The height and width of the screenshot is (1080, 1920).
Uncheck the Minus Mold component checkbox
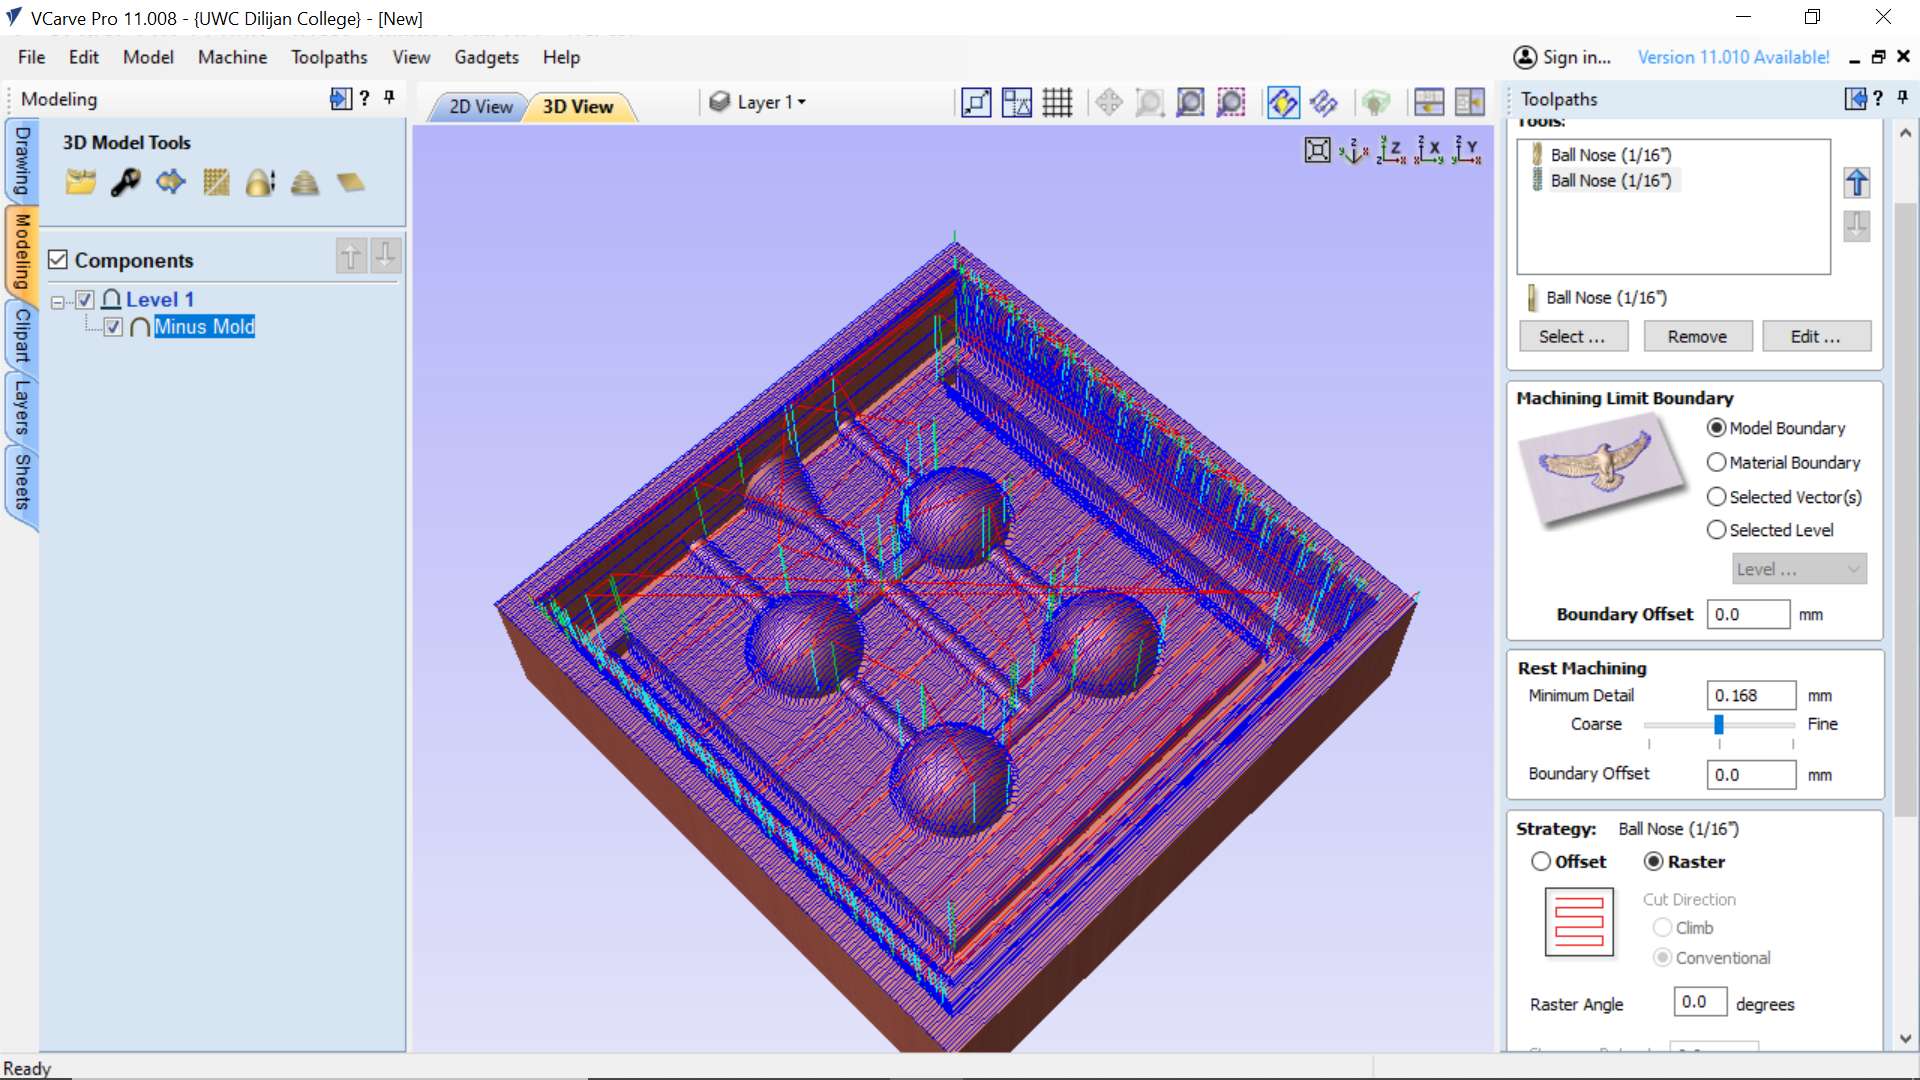point(113,327)
